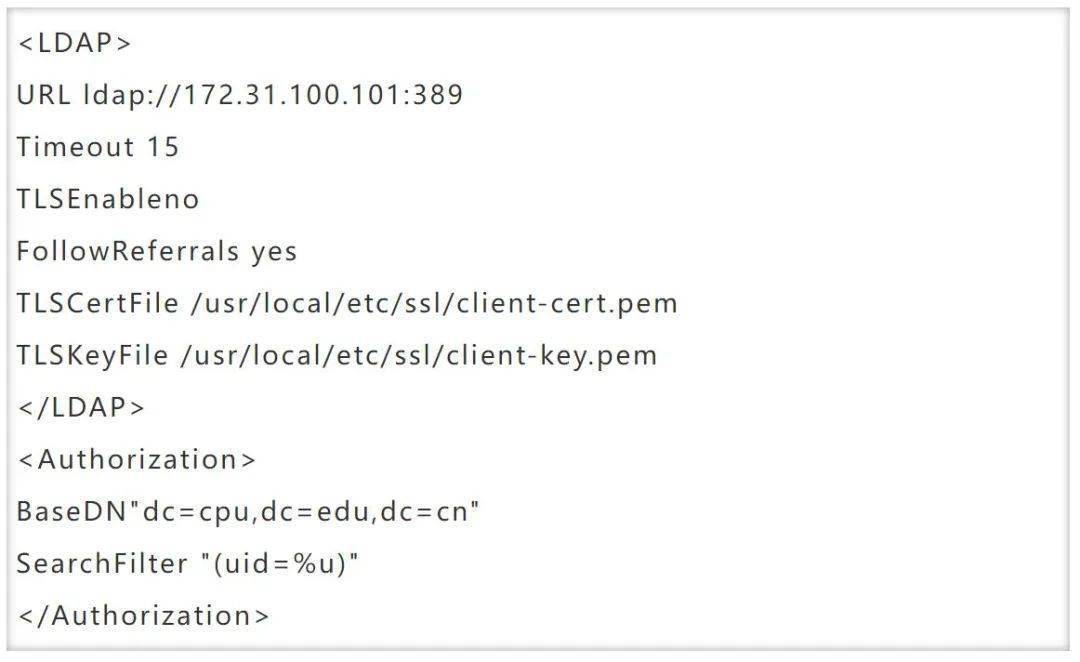Click the word BaseDN

point(72,512)
